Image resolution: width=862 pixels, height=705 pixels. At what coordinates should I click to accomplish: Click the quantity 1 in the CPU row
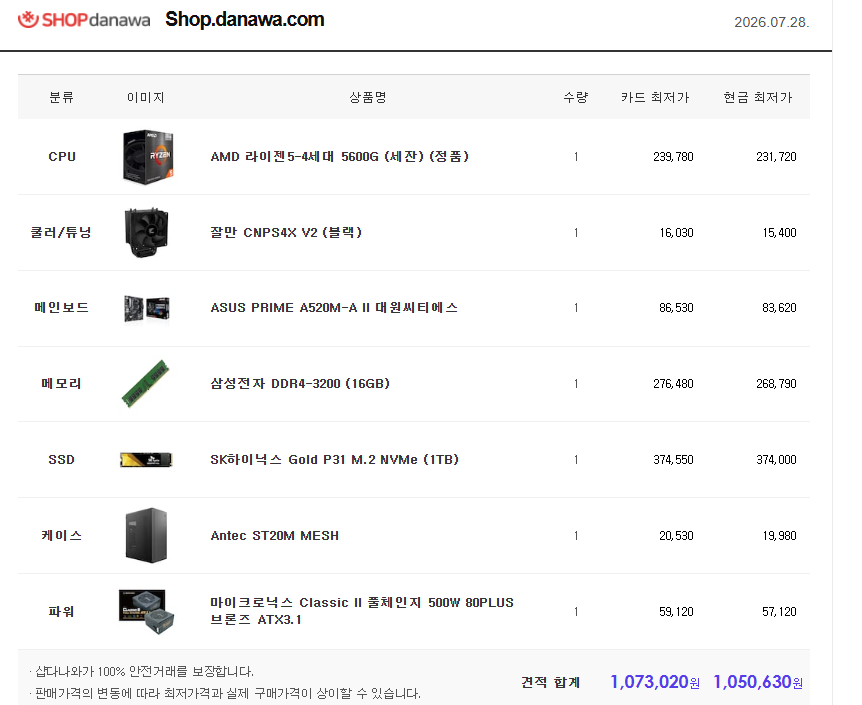576,157
